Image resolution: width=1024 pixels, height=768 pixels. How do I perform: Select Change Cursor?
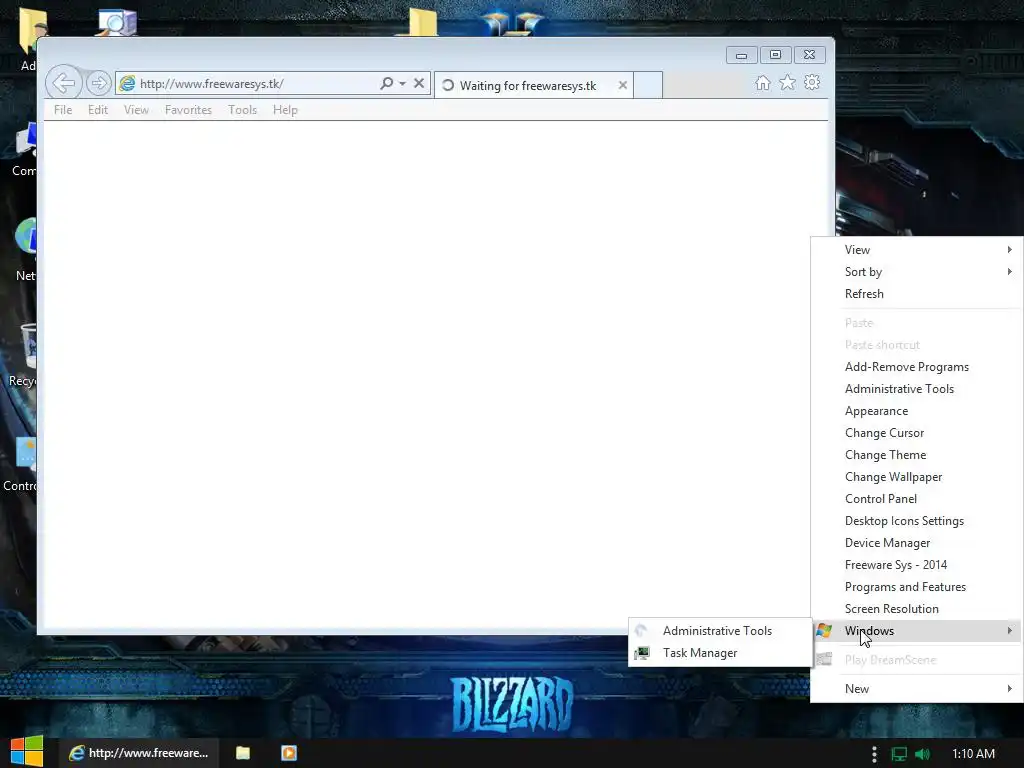(x=916, y=433)
